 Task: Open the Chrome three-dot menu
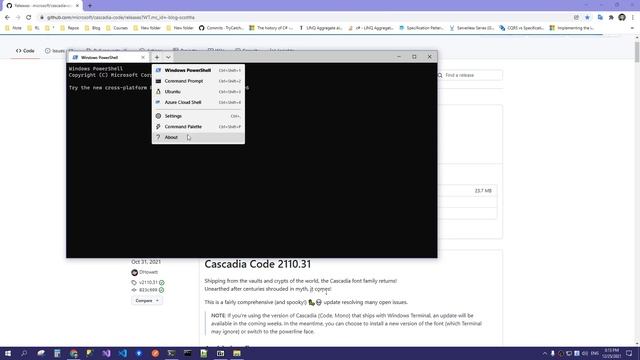pos(633,17)
